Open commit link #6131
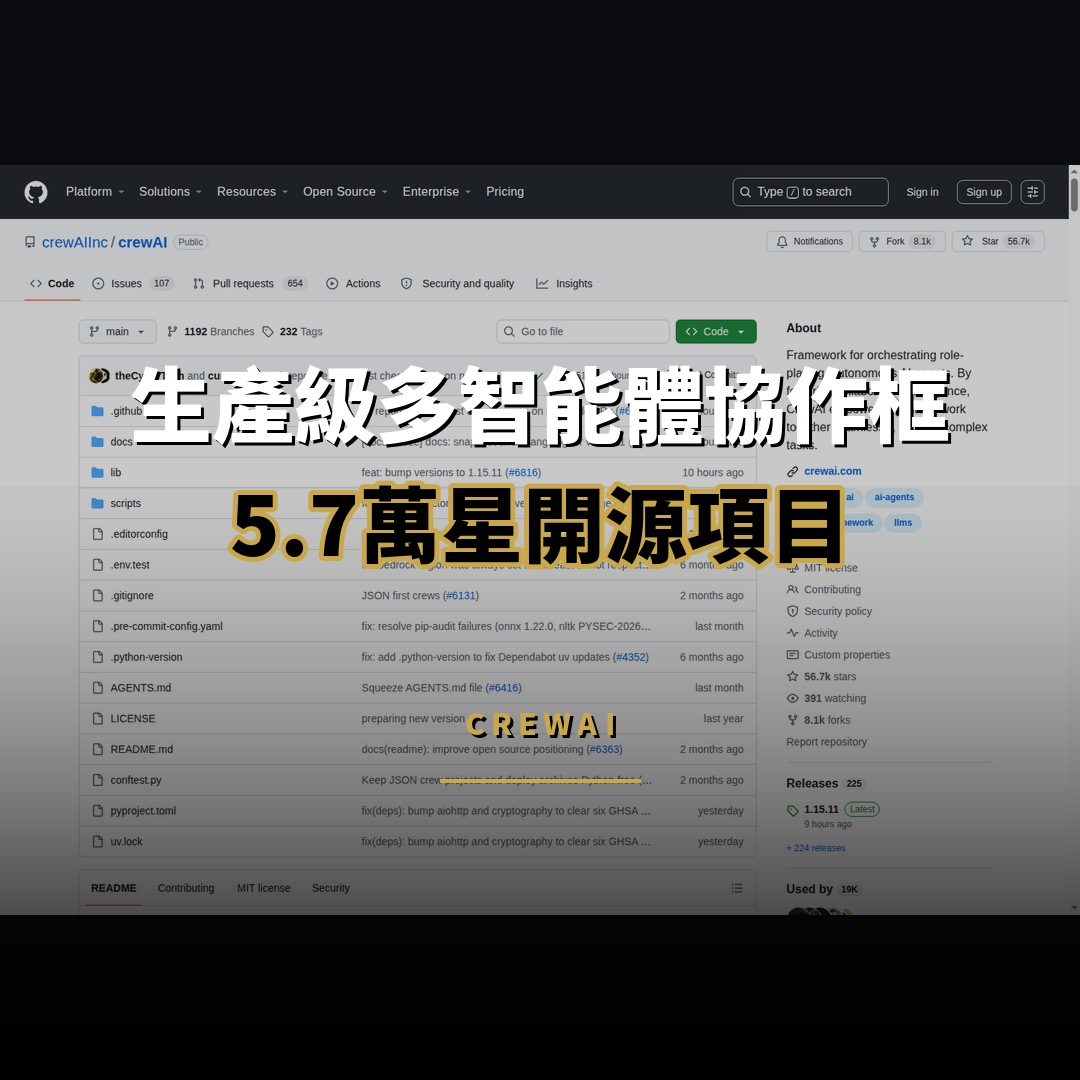Image resolution: width=1080 pixels, height=1080 pixels. click(x=461, y=596)
